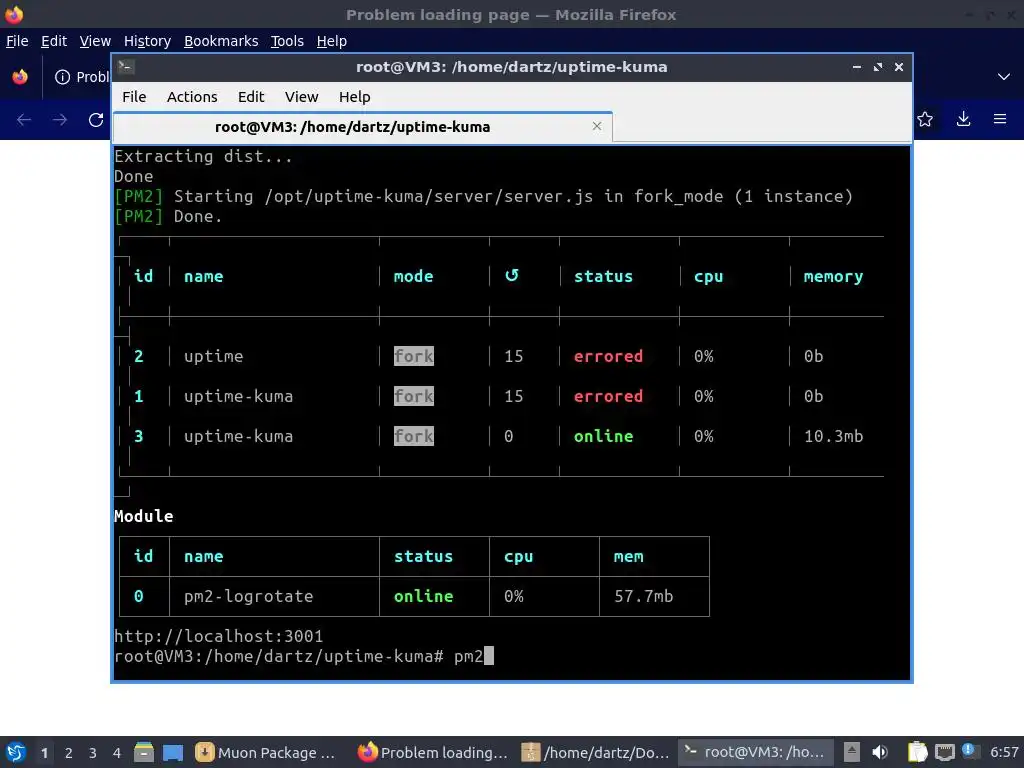Click the Firefox icon in the title bar
The height and width of the screenshot is (768, 1024).
[x=14, y=14]
